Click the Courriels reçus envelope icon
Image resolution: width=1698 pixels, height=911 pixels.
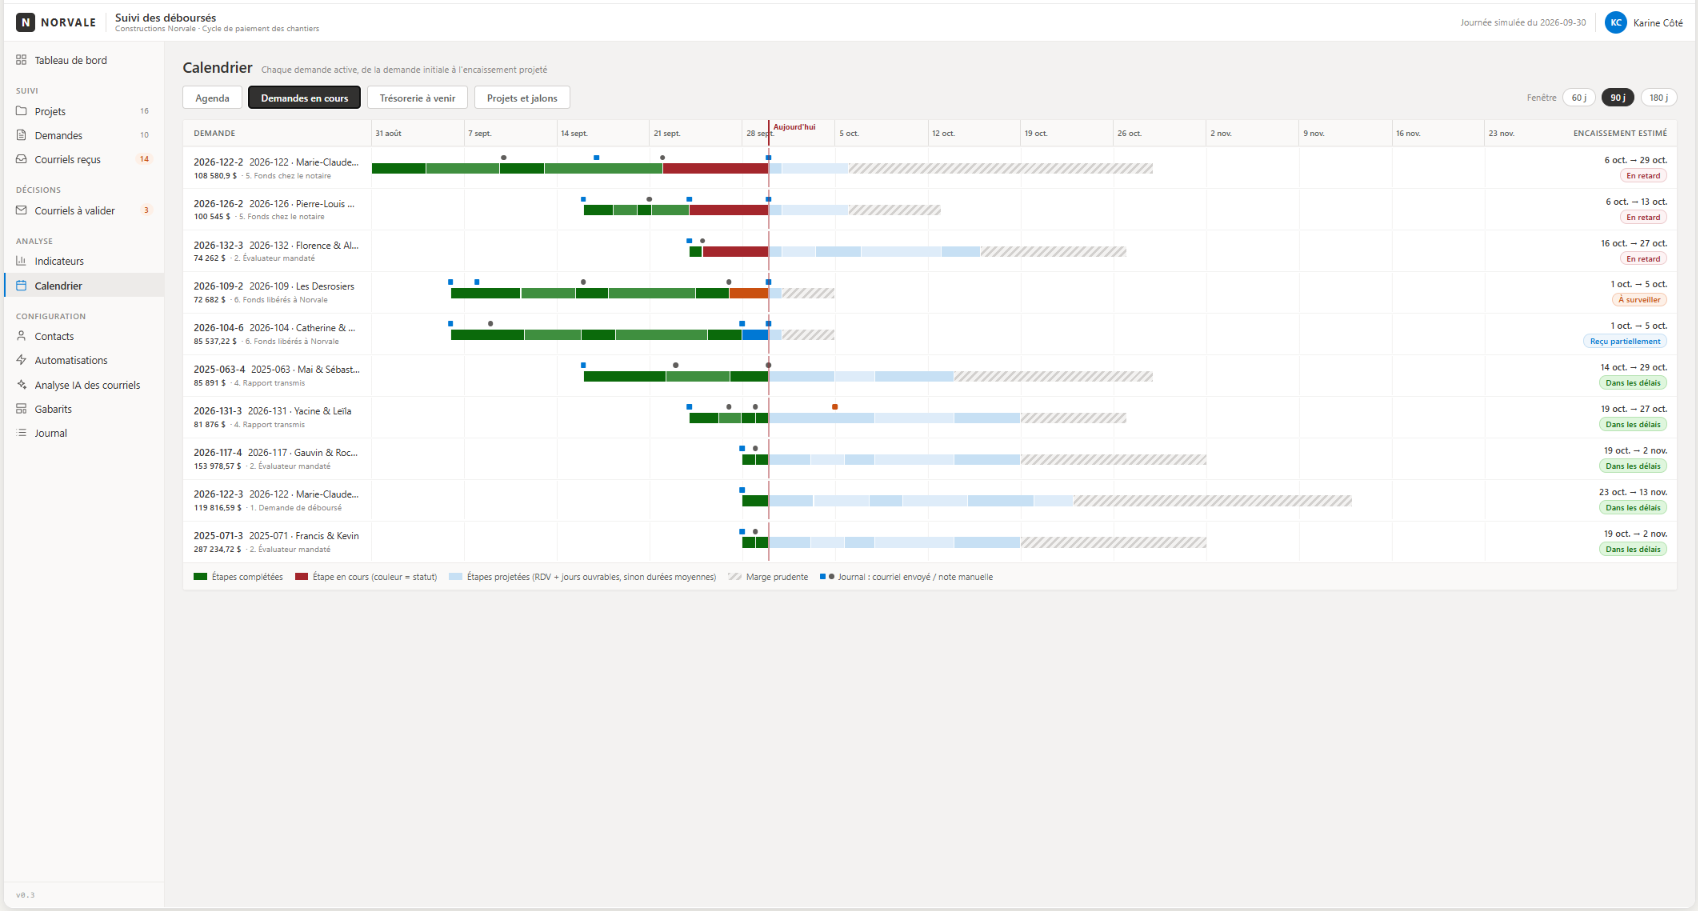(21, 159)
